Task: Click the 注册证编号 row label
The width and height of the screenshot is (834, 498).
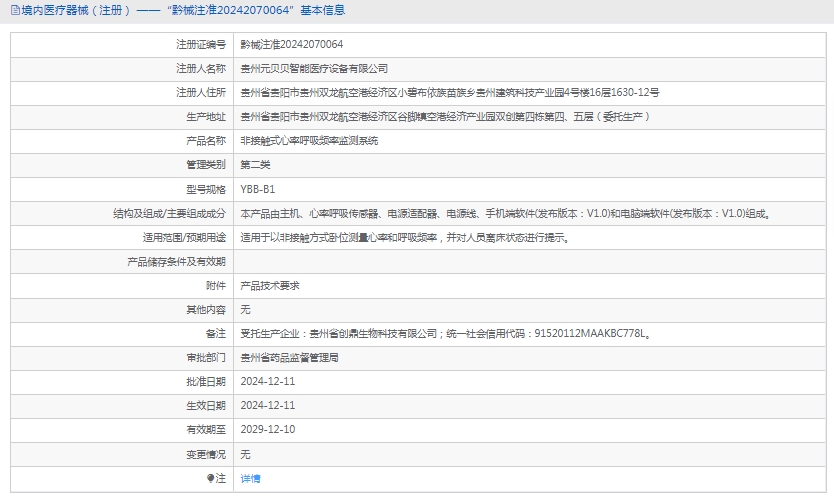Action: coord(200,45)
